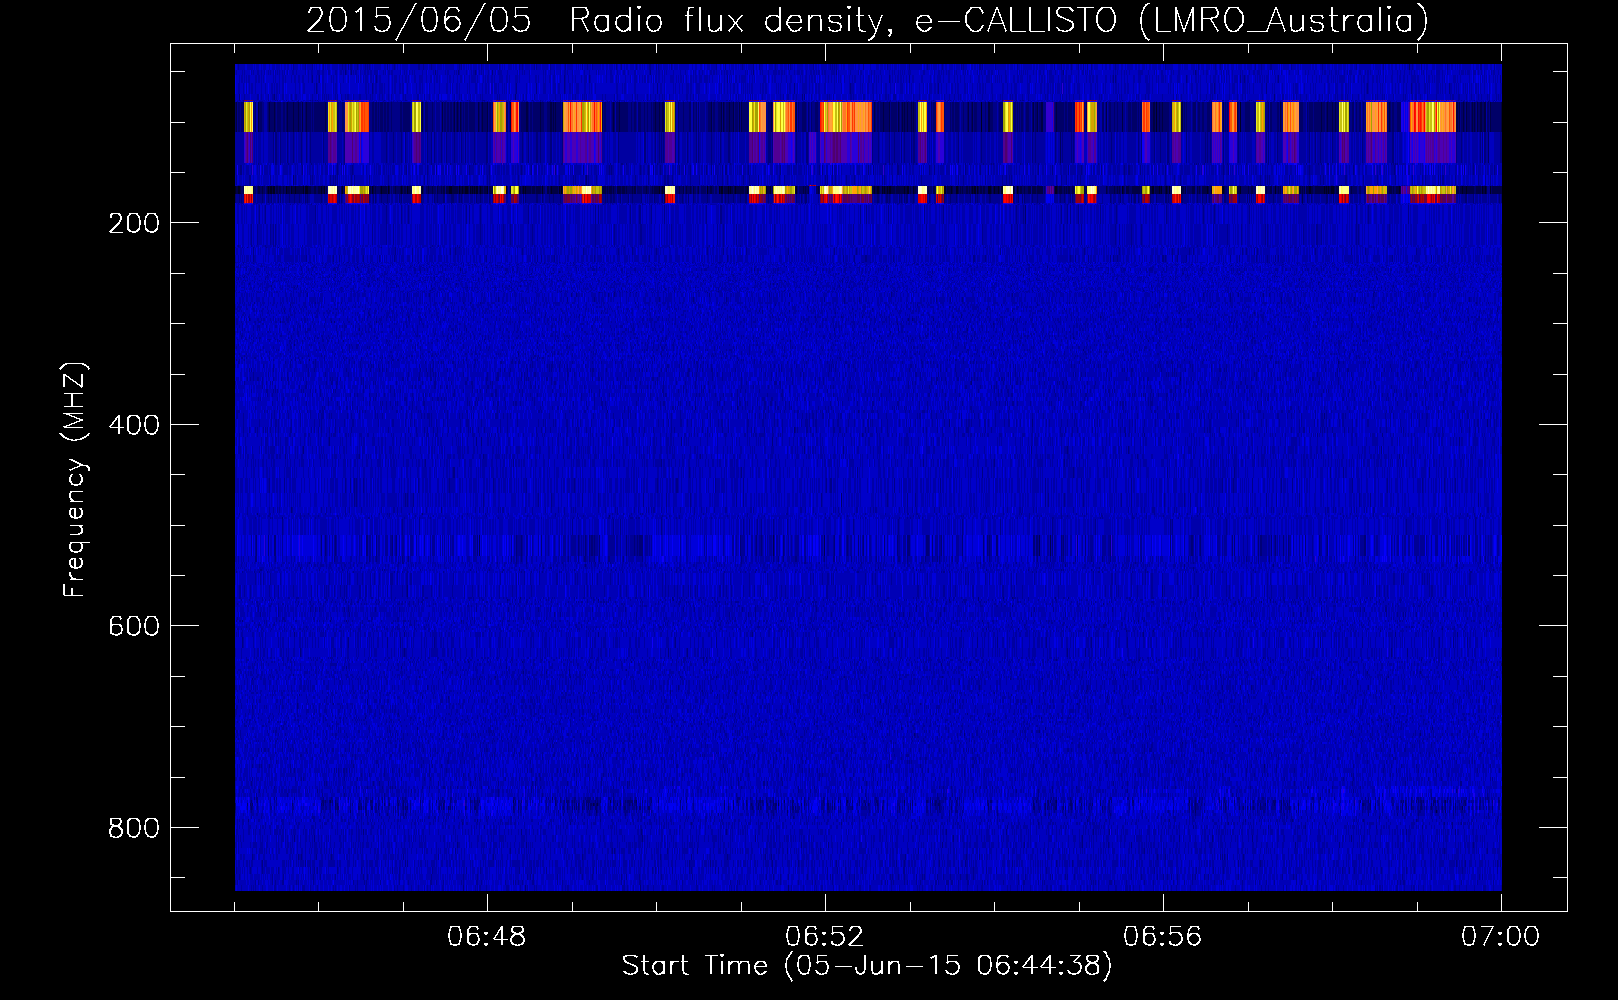The height and width of the screenshot is (1000, 1618).
Task: Select the 400 frequency tick label
Action: click(134, 425)
